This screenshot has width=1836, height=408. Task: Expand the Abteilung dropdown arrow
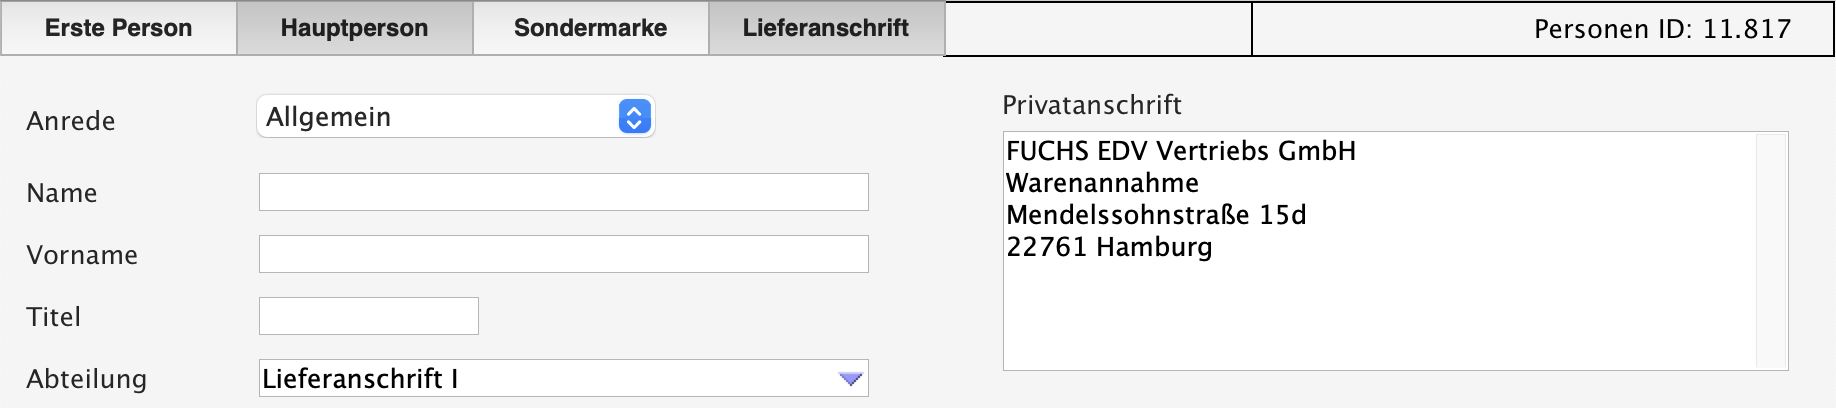tap(850, 379)
